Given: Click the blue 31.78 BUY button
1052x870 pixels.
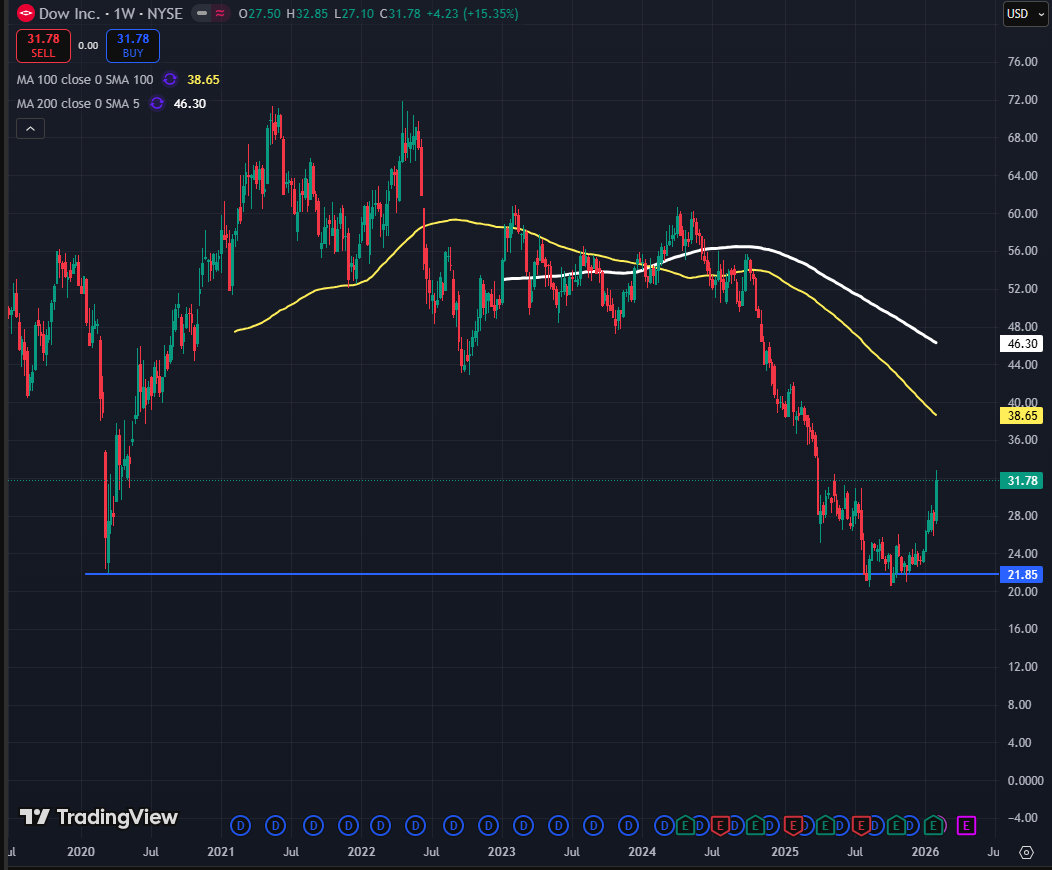Looking at the screenshot, I should 133,46.
